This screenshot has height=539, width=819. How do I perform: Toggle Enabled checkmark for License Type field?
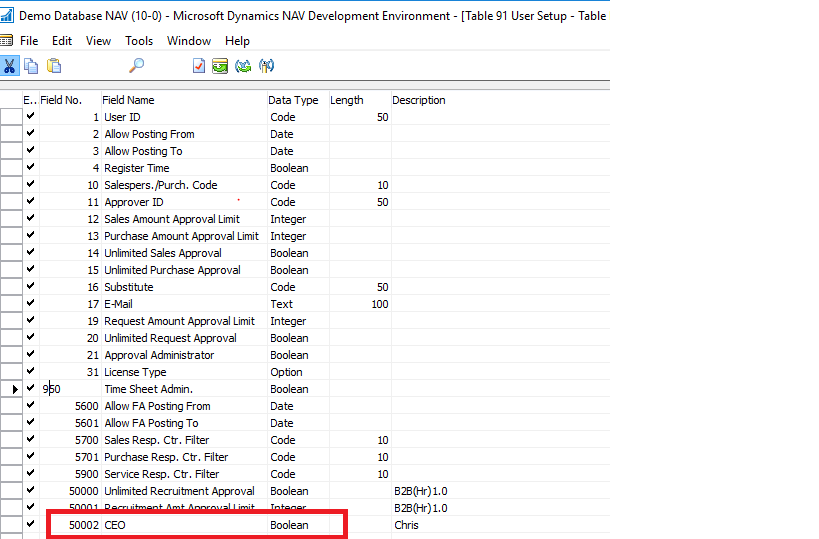click(30, 371)
